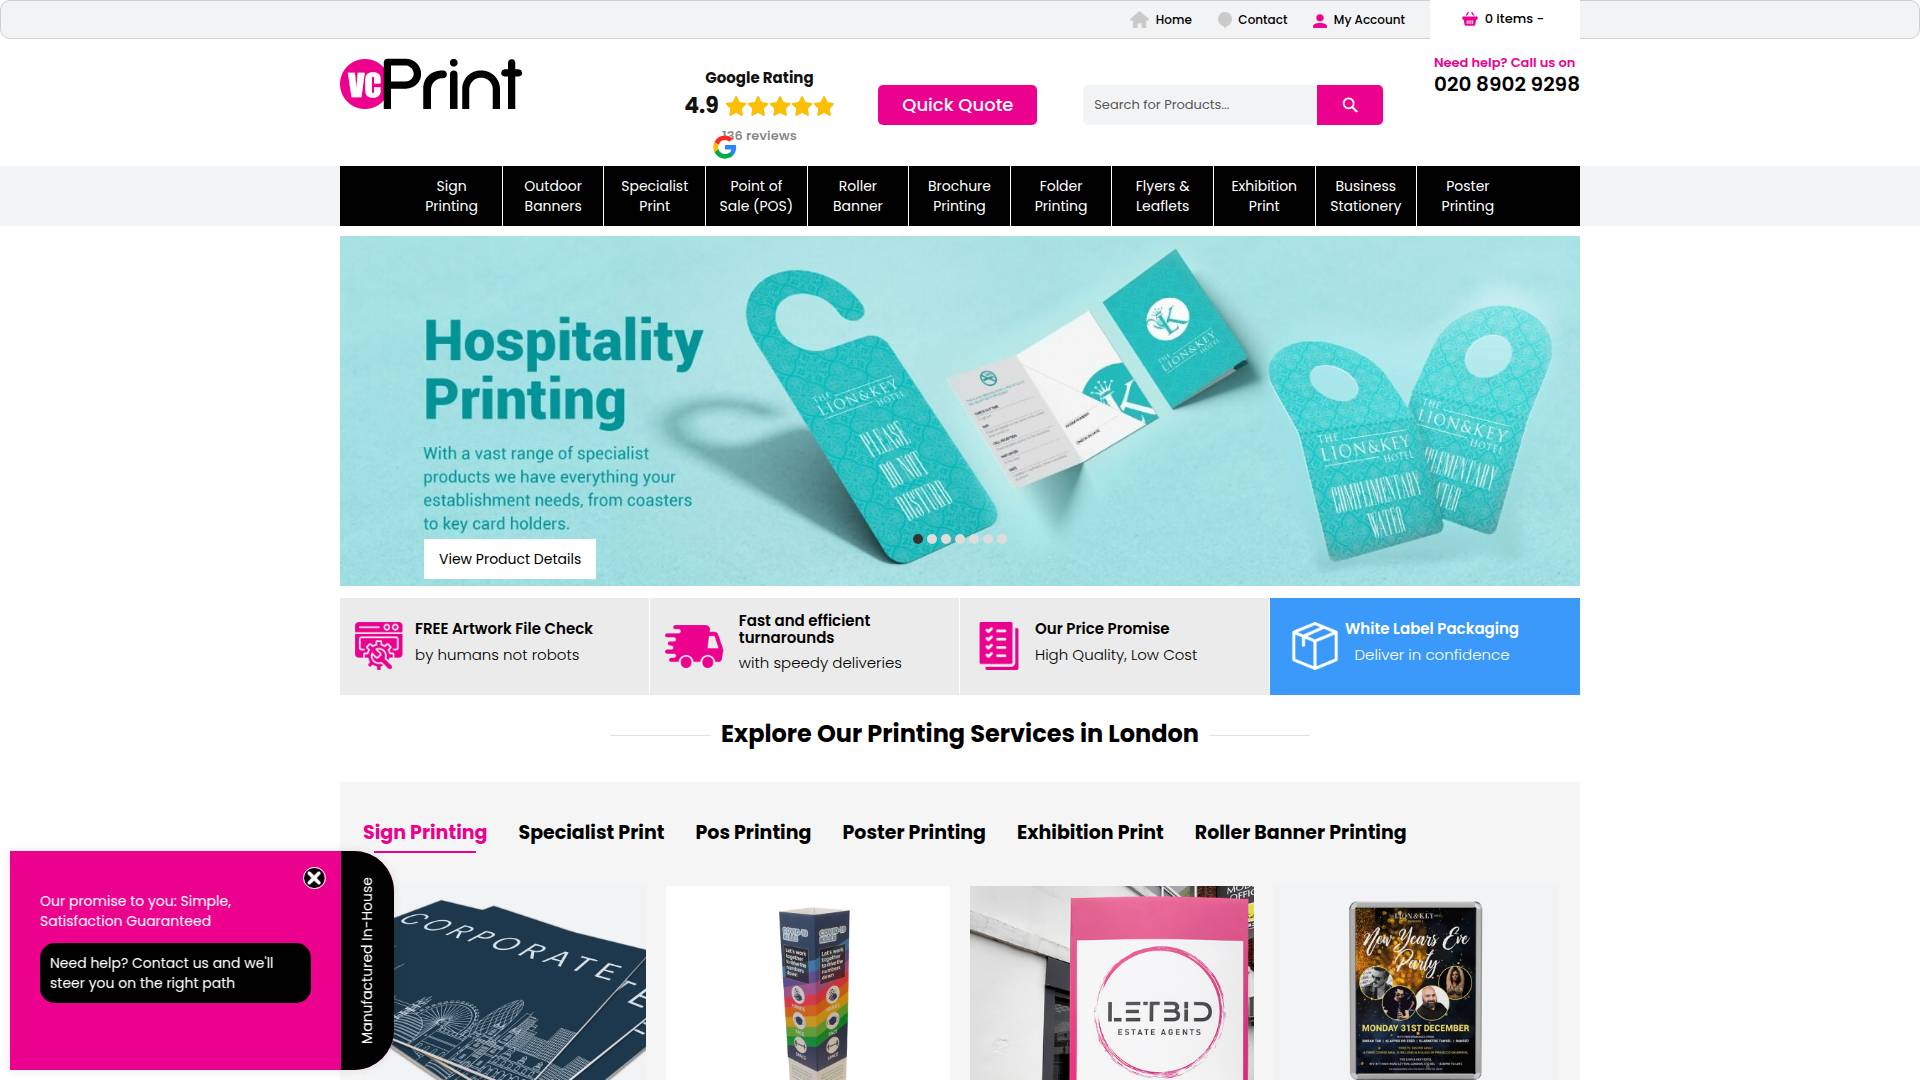This screenshot has height=1080, width=1920.
Task: Switch to the Specialist Print tab
Action: (x=591, y=832)
